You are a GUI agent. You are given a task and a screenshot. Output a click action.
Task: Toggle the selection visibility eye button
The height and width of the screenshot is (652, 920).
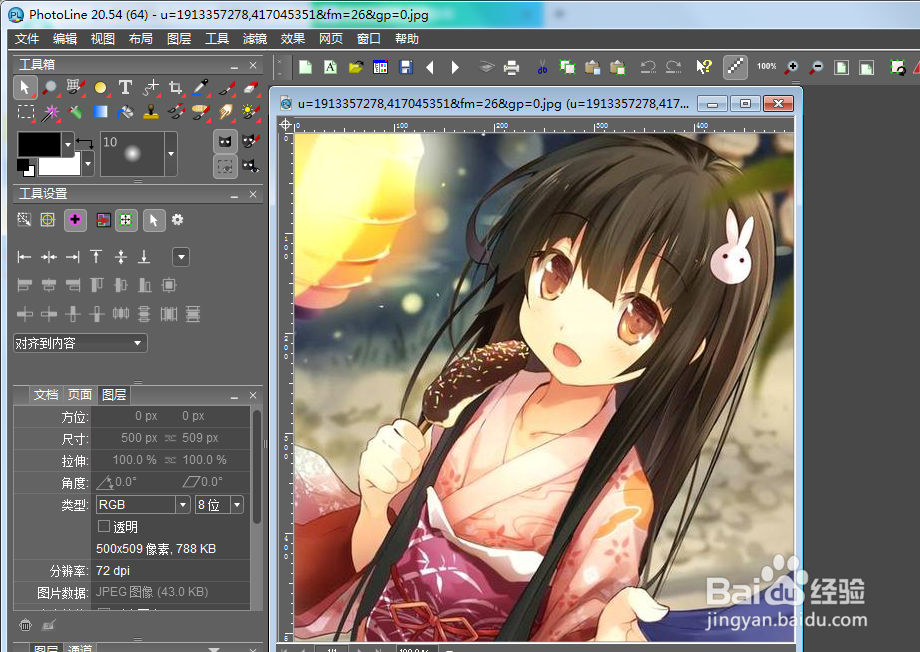[x=225, y=167]
